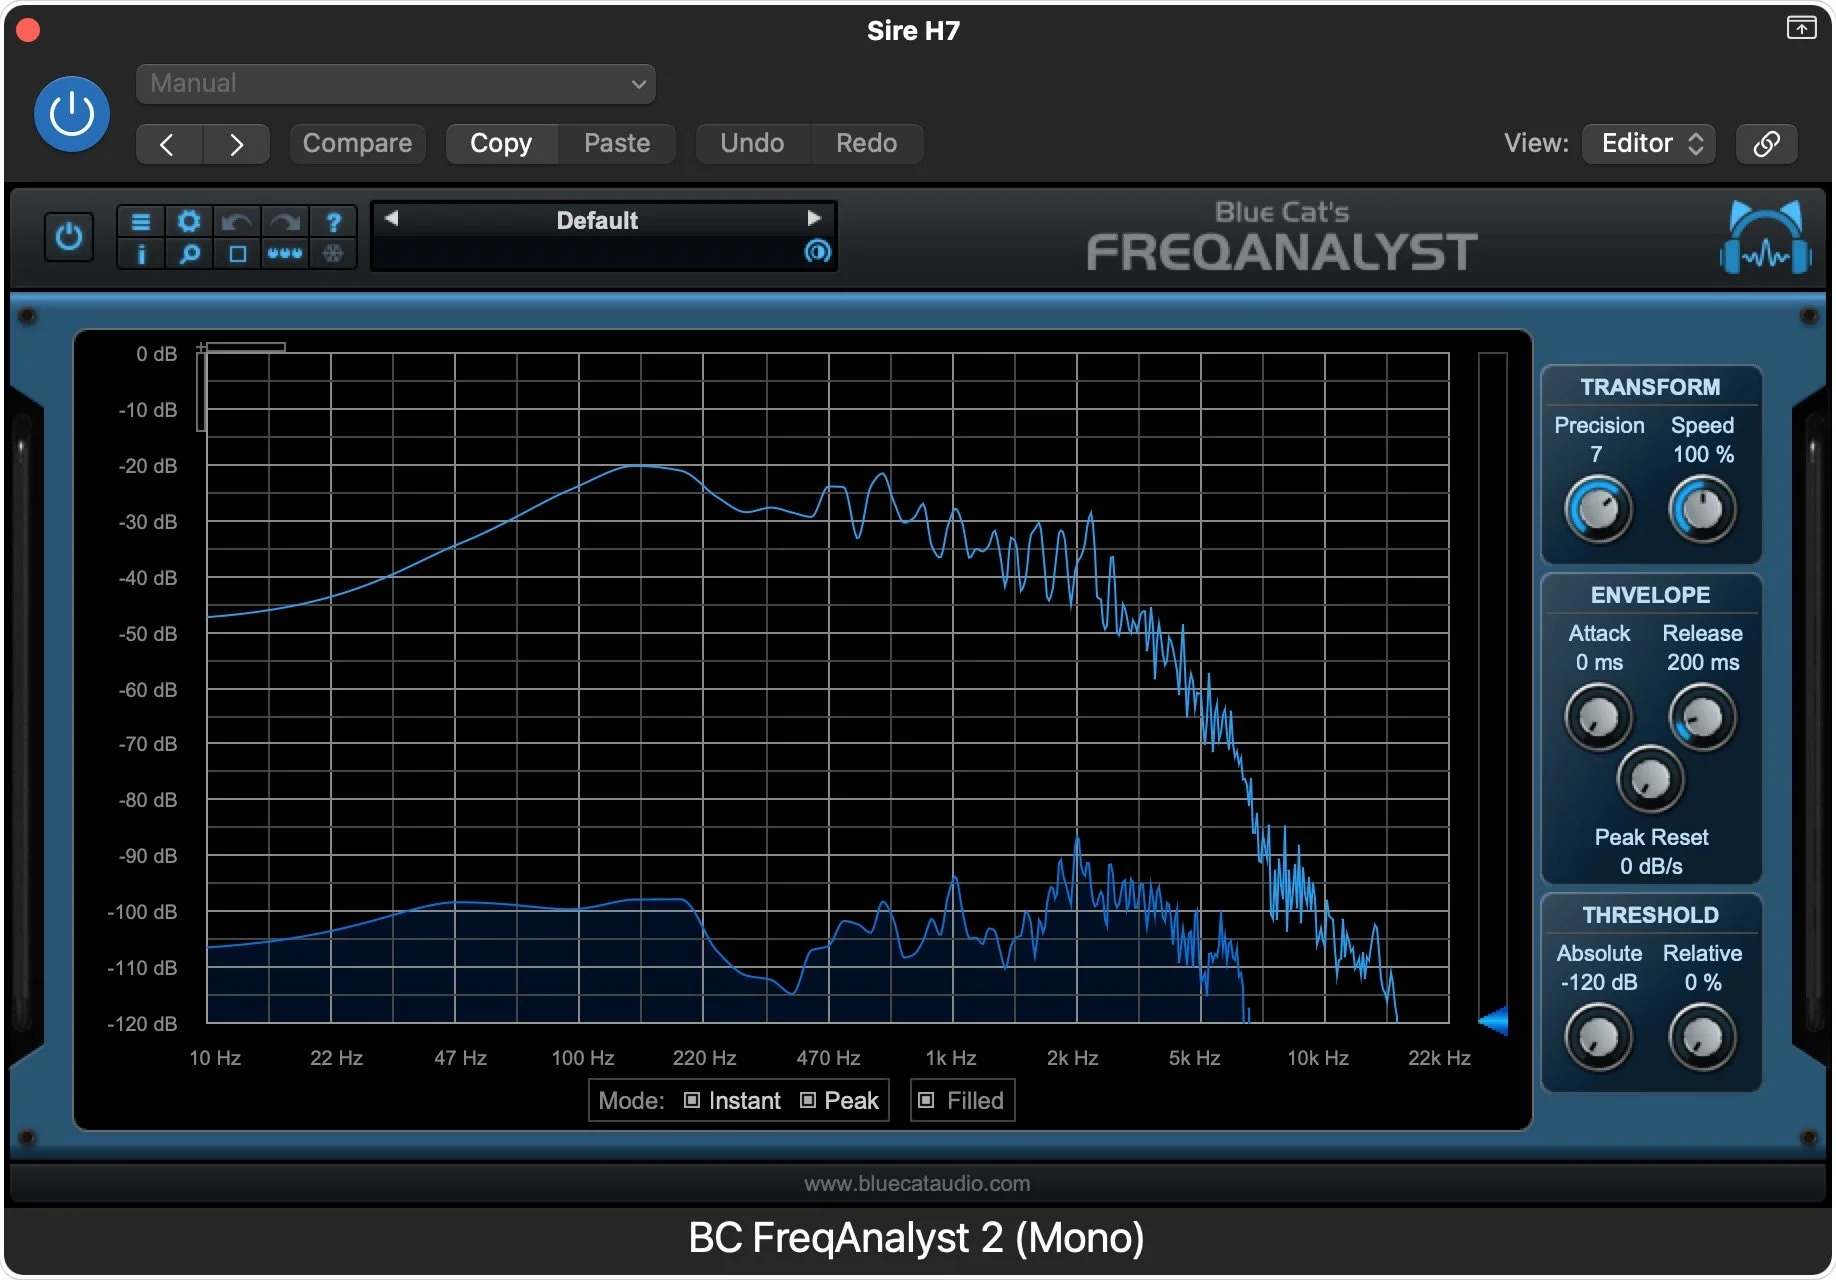Click the snowflake freeze icon
This screenshot has width=1836, height=1280.
coord(333,254)
